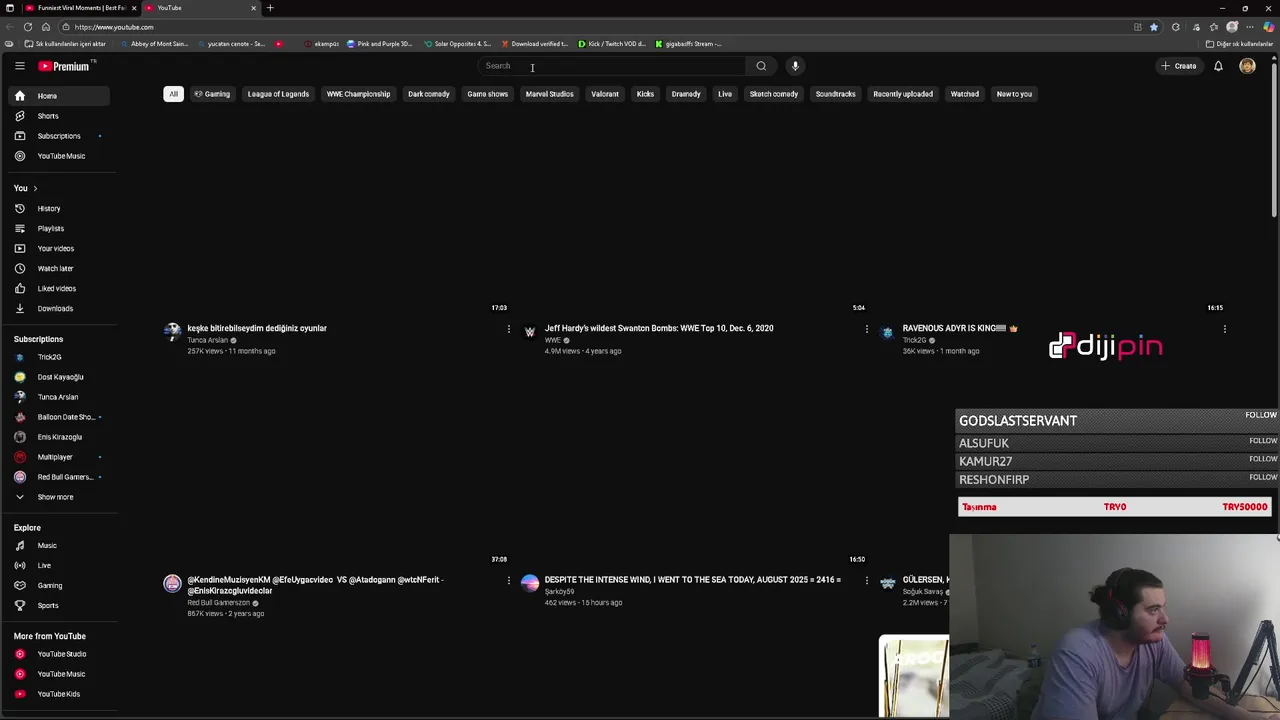Open Dost Kayaoğlu subscription channel
1280x720 pixels.
pos(60,377)
